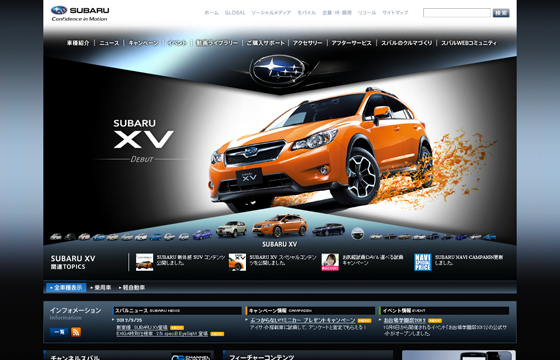The width and height of the screenshot is (560, 360).
Task: Click the Subaru logo in the header
Action: pos(80,14)
